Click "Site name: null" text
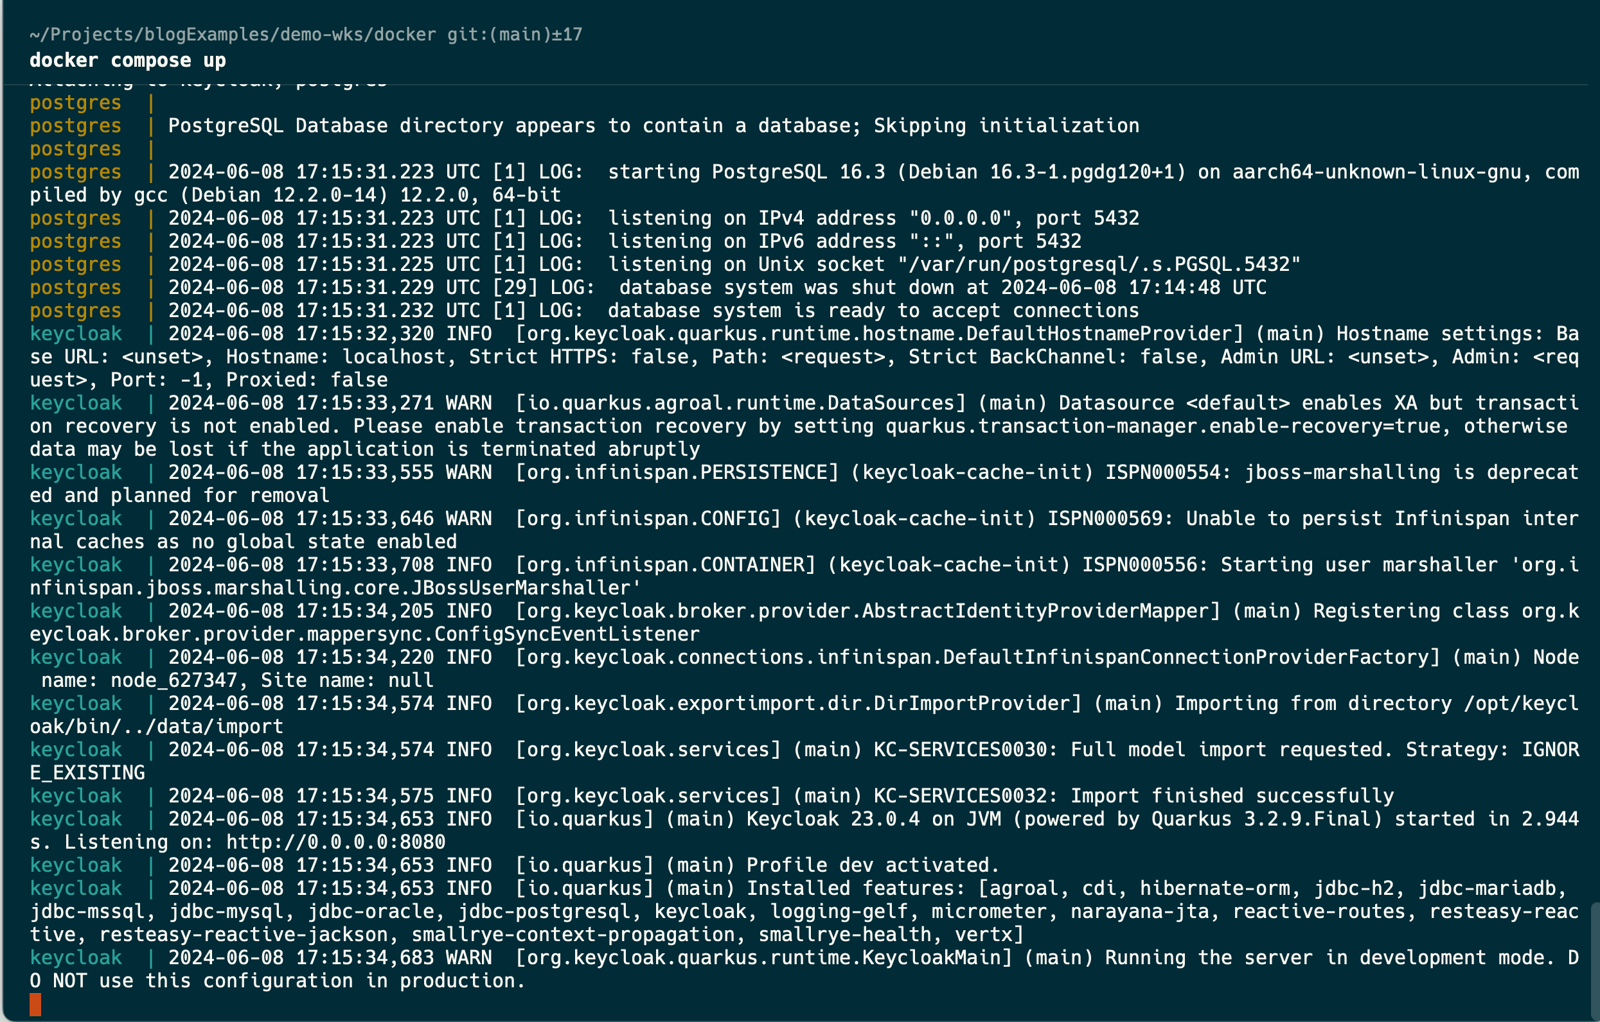This screenshot has width=1600, height=1022. [x=347, y=680]
